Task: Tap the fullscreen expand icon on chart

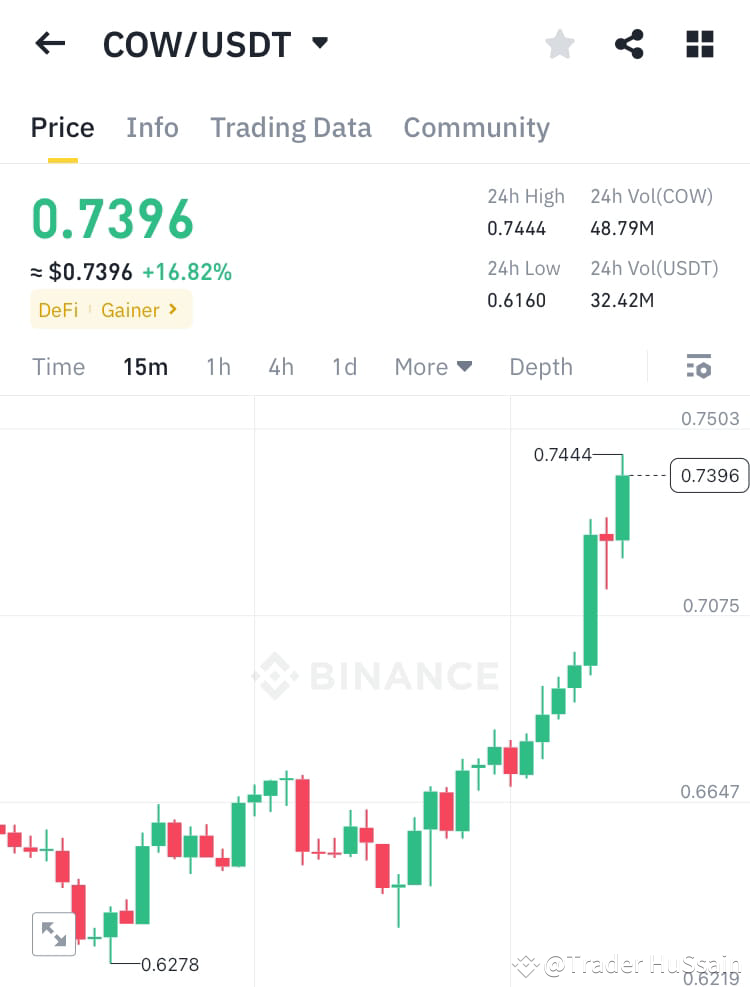Action: point(54,934)
